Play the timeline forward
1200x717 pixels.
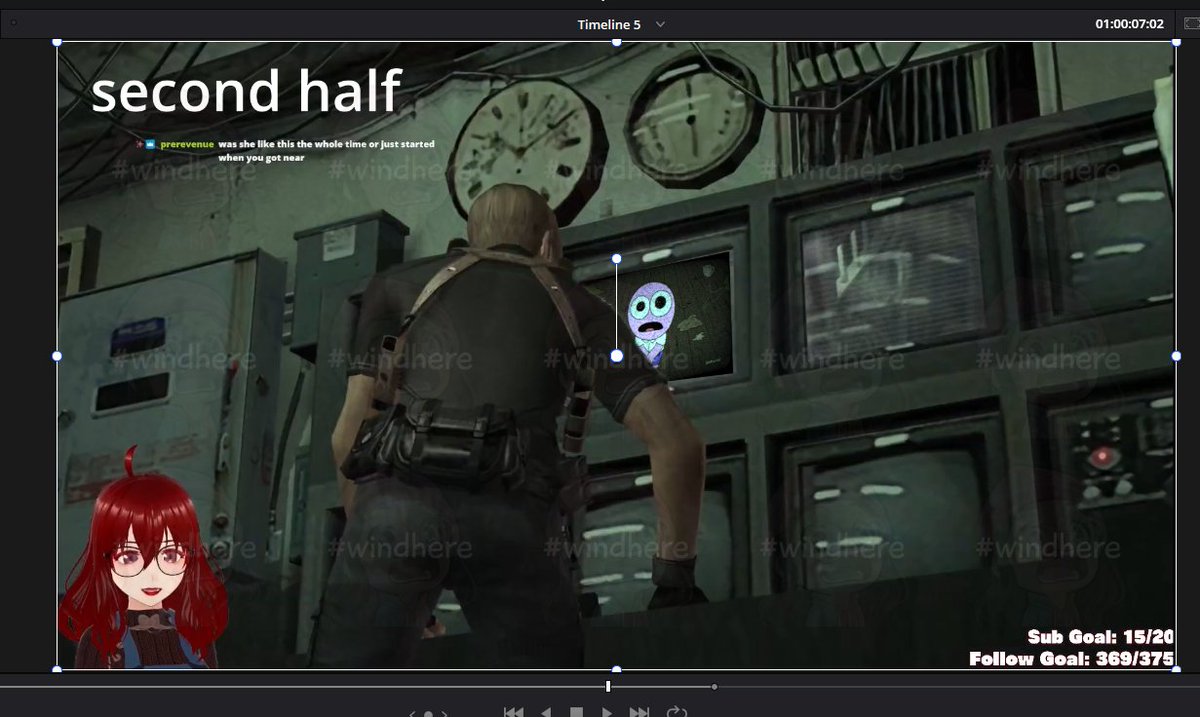pyautogui.click(x=606, y=712)
